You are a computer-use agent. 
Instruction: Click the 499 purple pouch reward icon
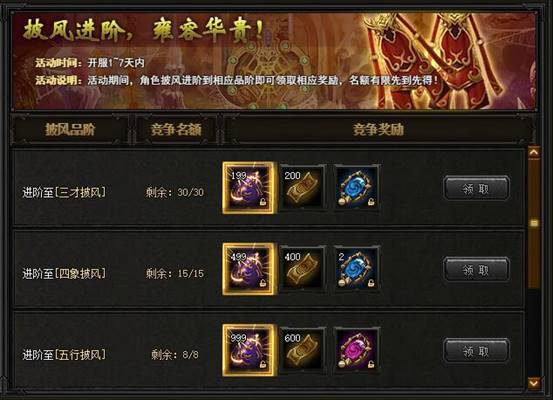click(249, 269)
